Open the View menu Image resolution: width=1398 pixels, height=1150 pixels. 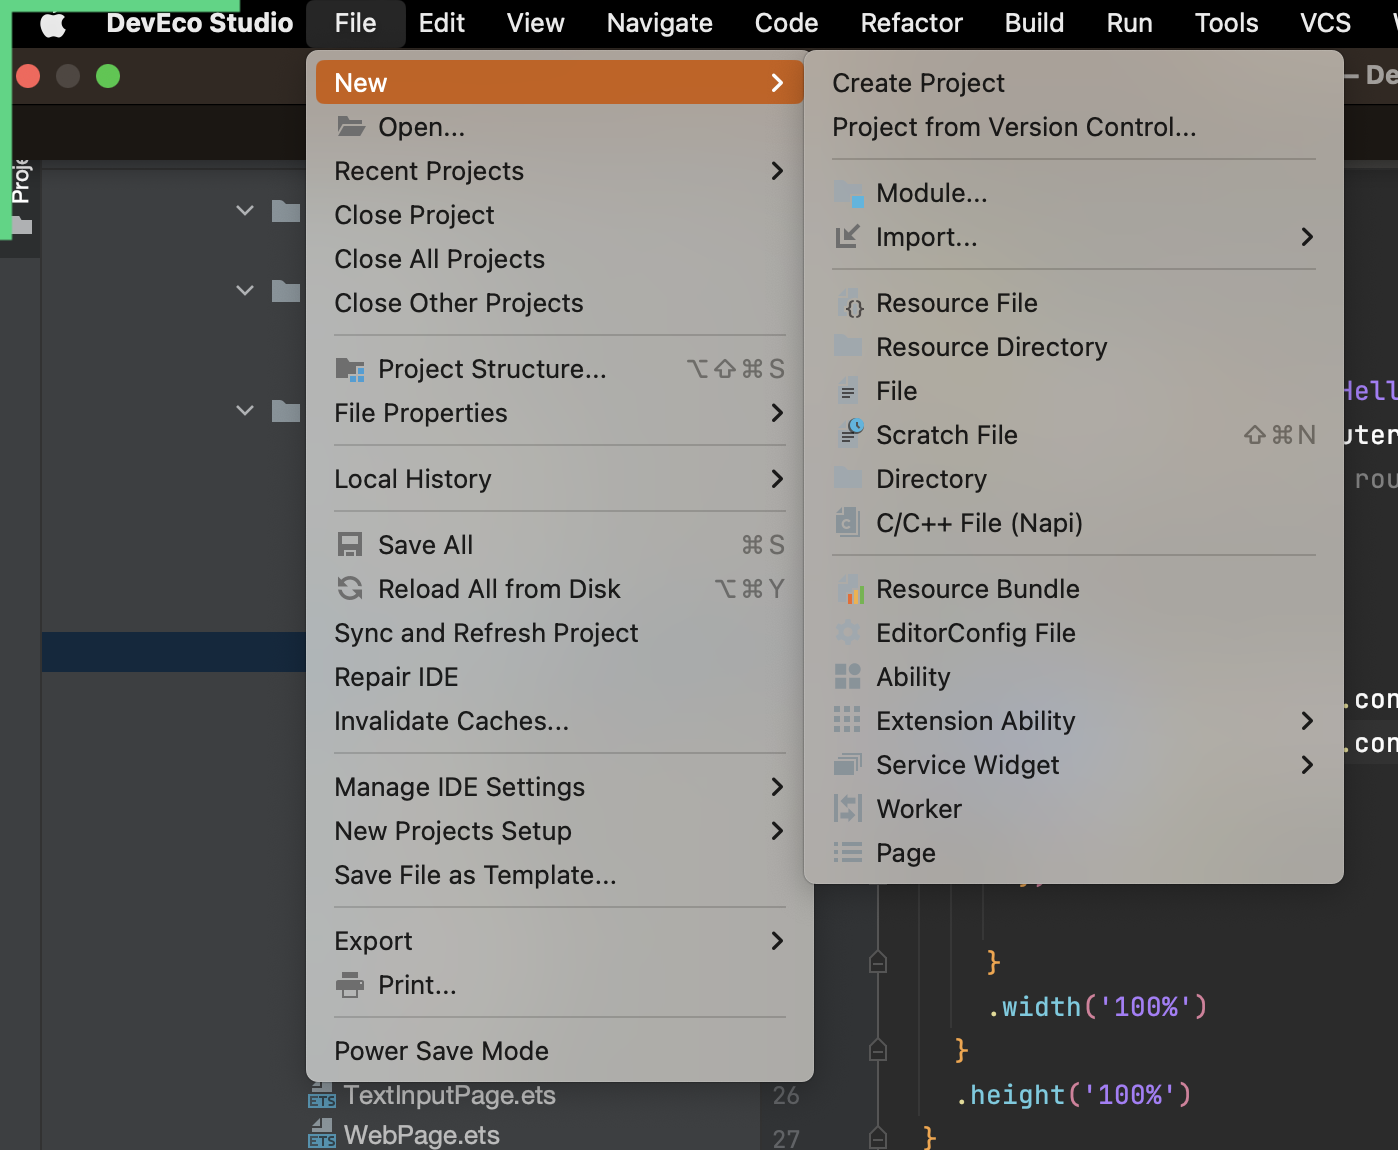(x=536, y=23)
